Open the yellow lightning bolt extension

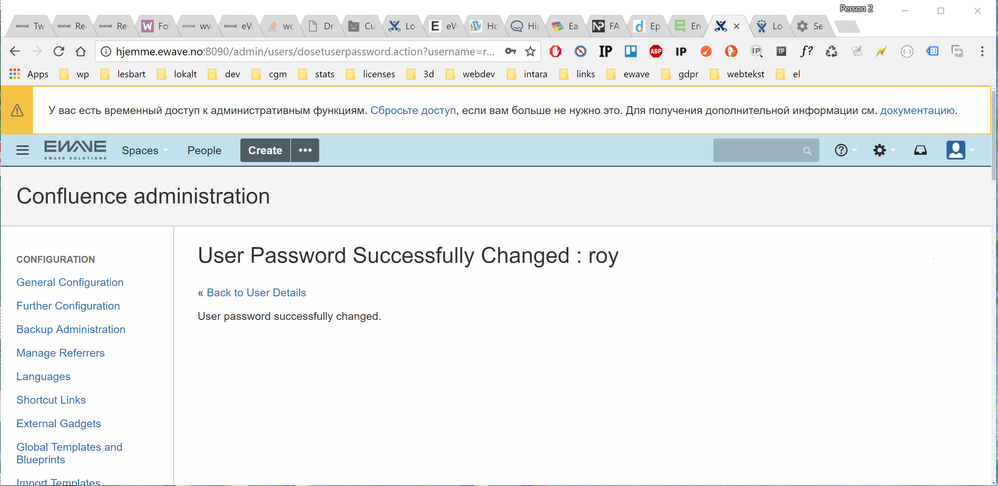point(881,52)
